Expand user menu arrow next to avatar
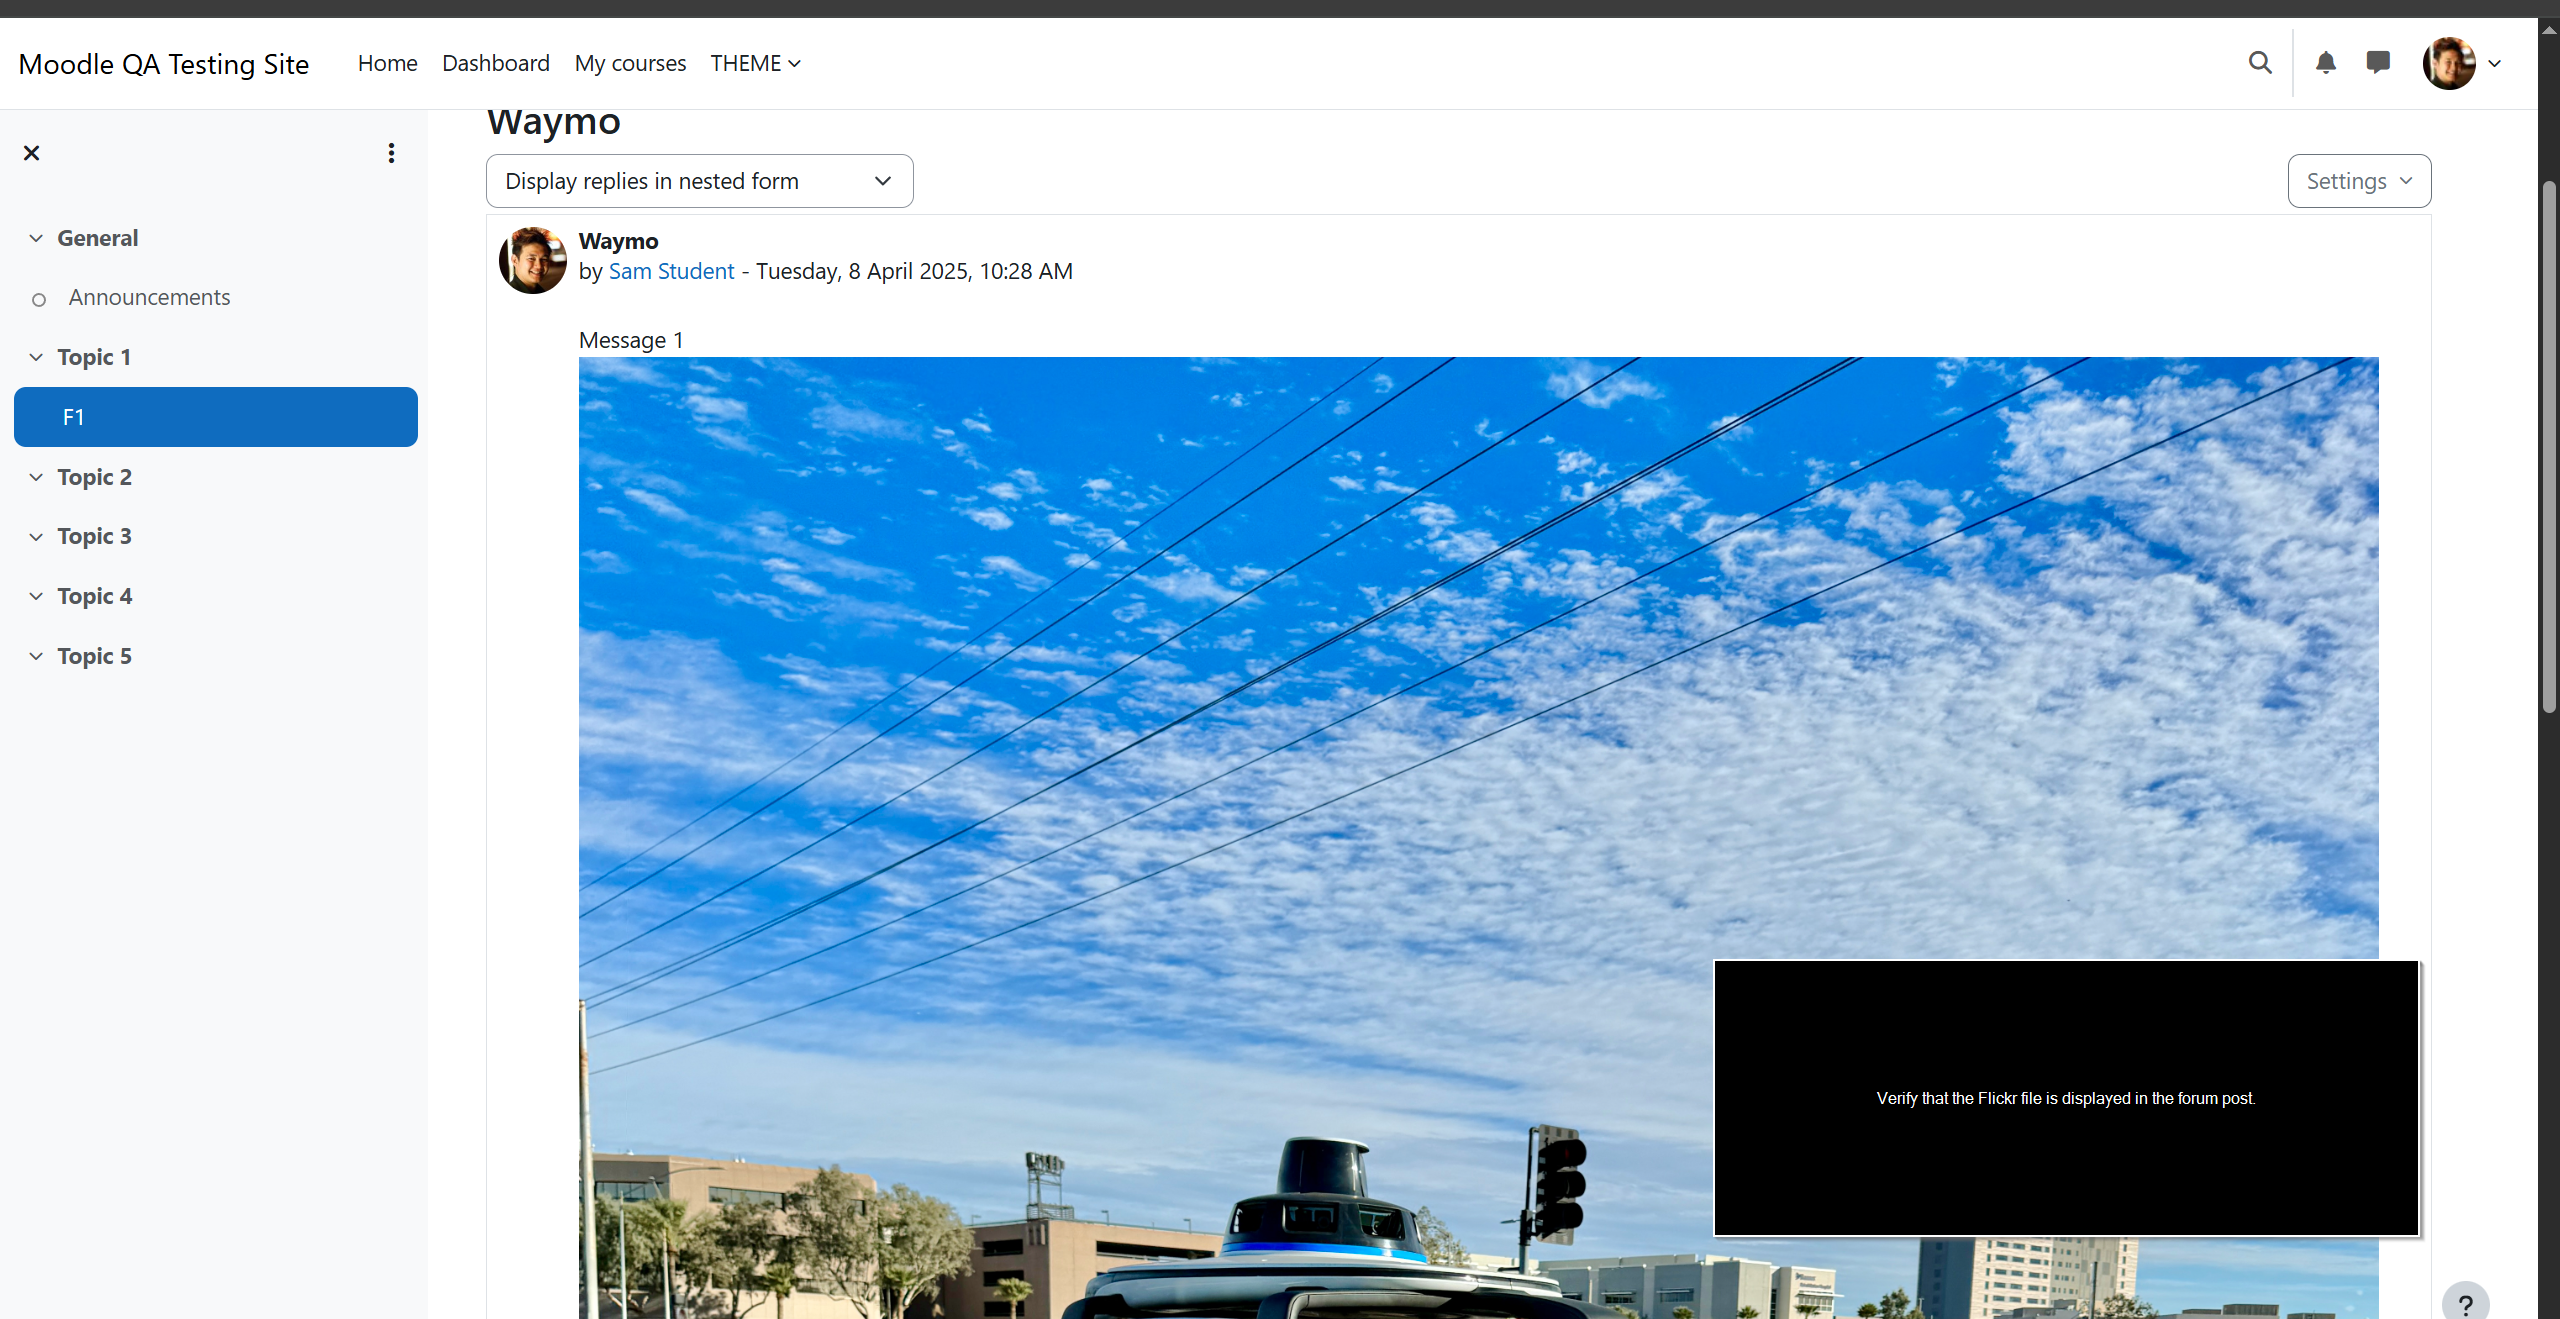 tap(2495, 63)
